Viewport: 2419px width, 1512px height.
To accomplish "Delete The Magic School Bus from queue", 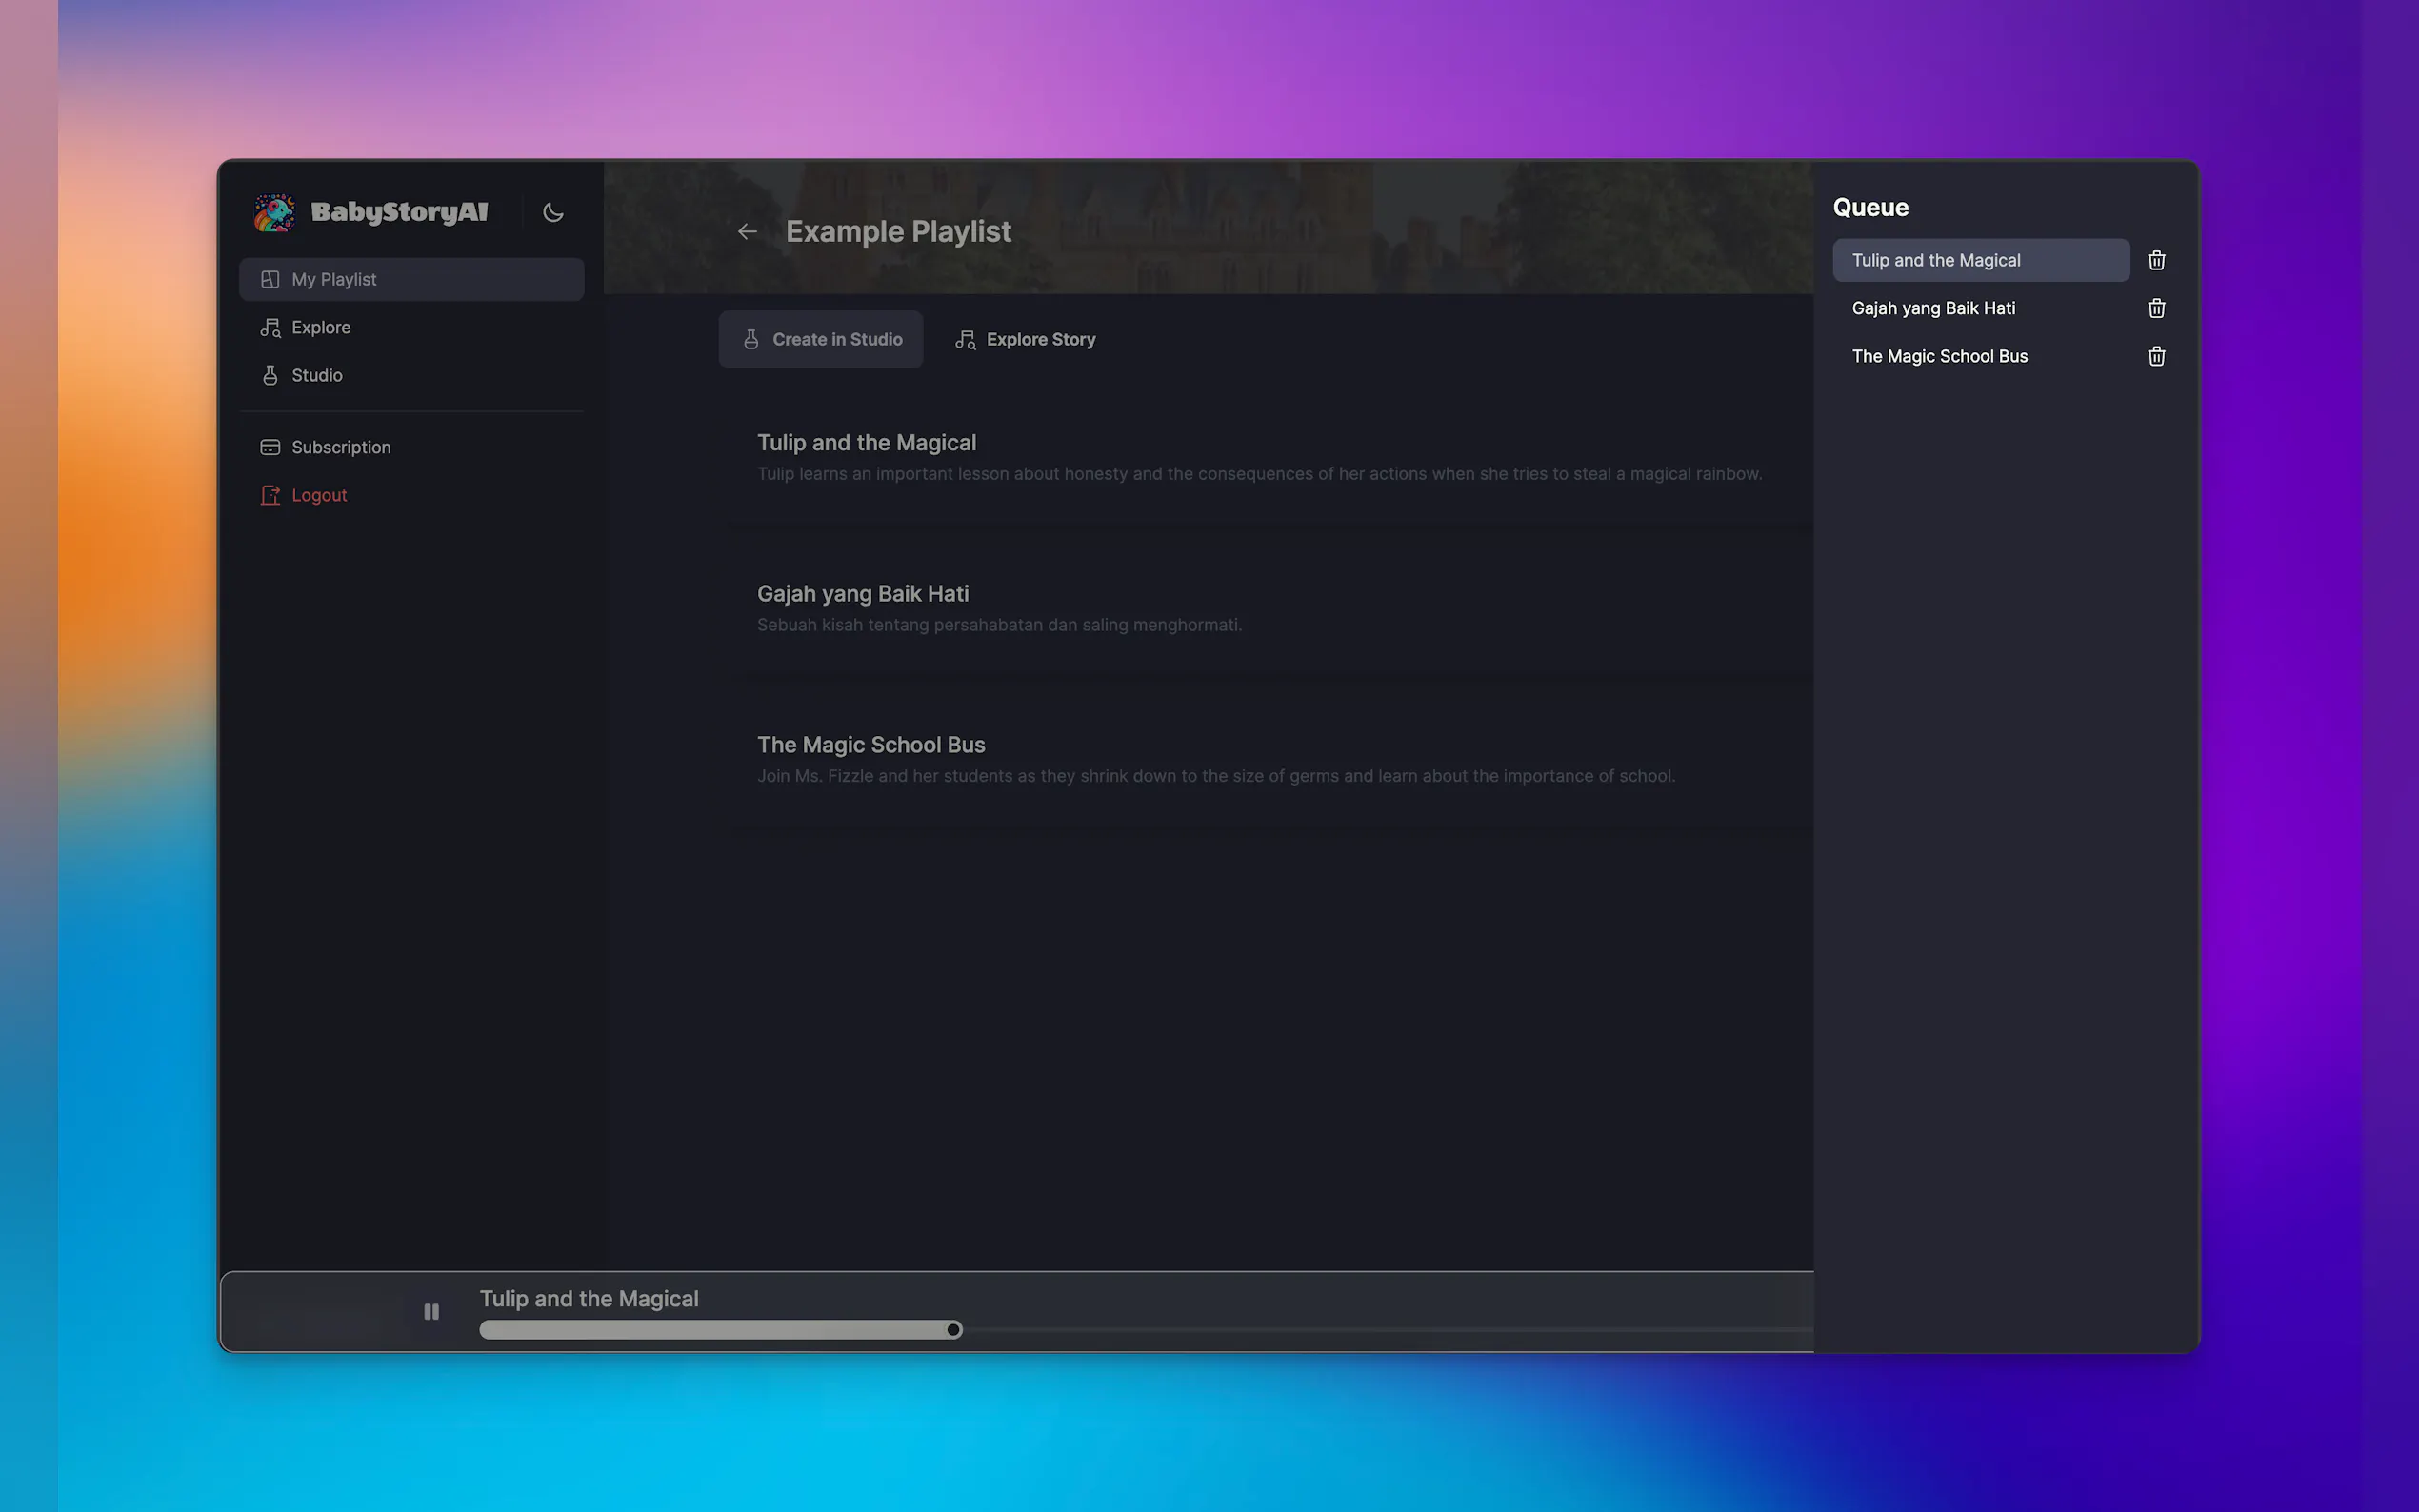I will tap(2156, 356).
